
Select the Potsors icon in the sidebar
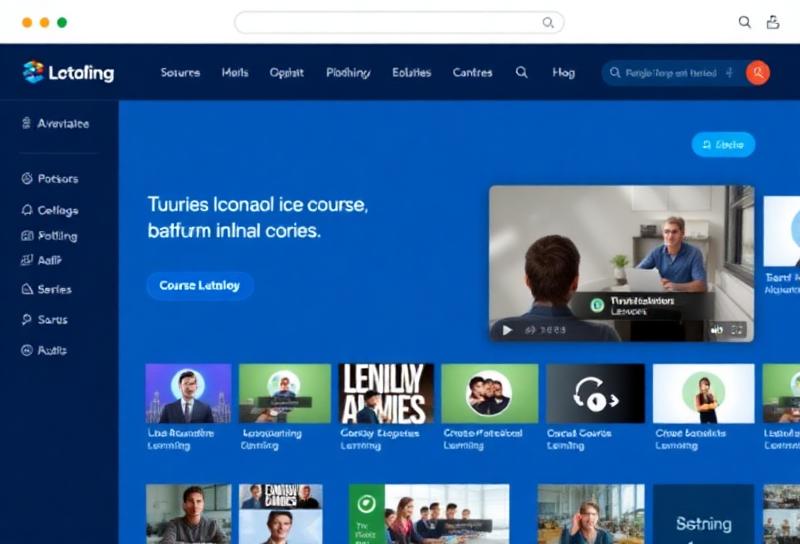28,179
